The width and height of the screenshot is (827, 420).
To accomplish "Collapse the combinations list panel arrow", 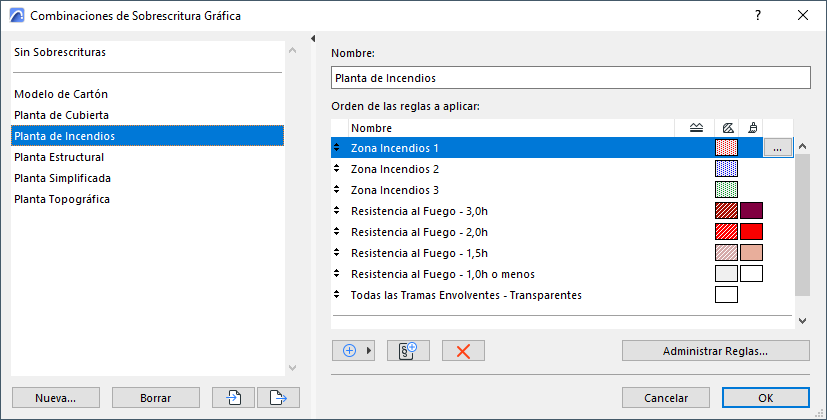I will [313, 39].
